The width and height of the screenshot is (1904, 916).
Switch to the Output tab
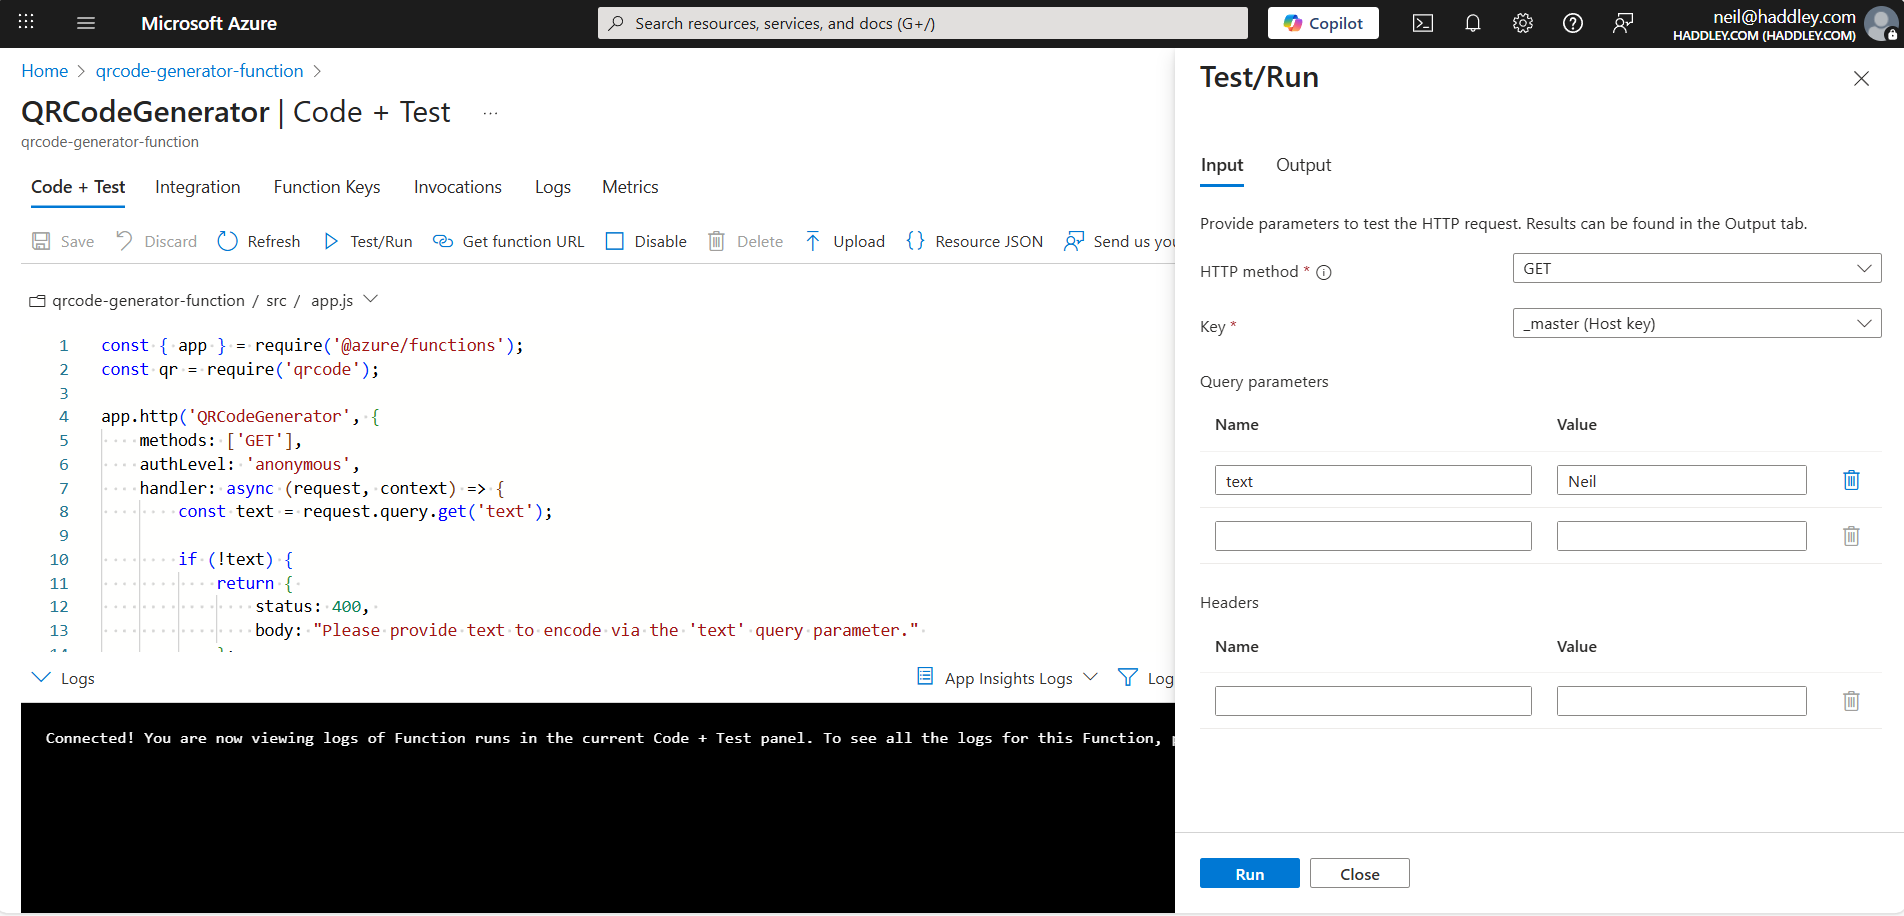[x=1303, y=165]
